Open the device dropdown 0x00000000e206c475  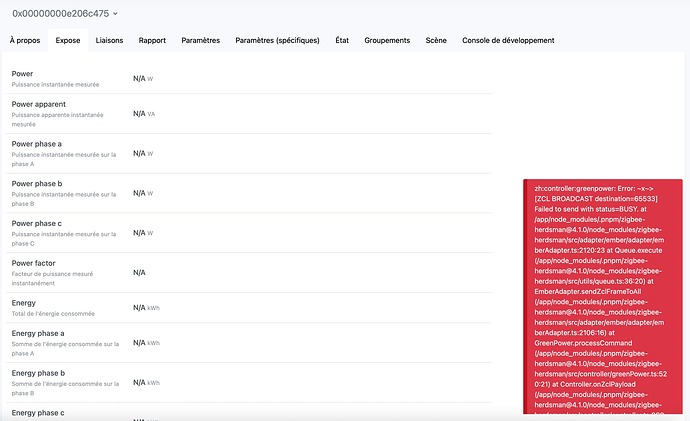tap(65, 14)
